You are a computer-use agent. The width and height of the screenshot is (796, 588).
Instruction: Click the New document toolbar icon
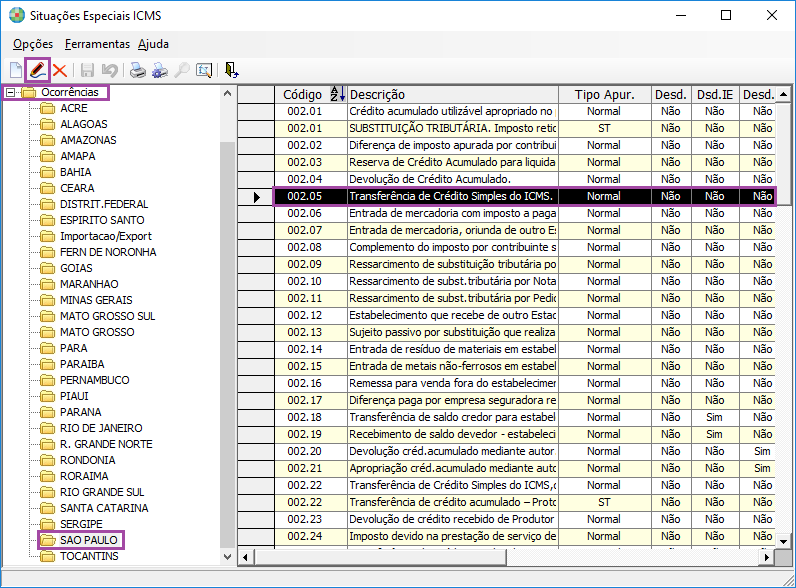click(16, 70)
